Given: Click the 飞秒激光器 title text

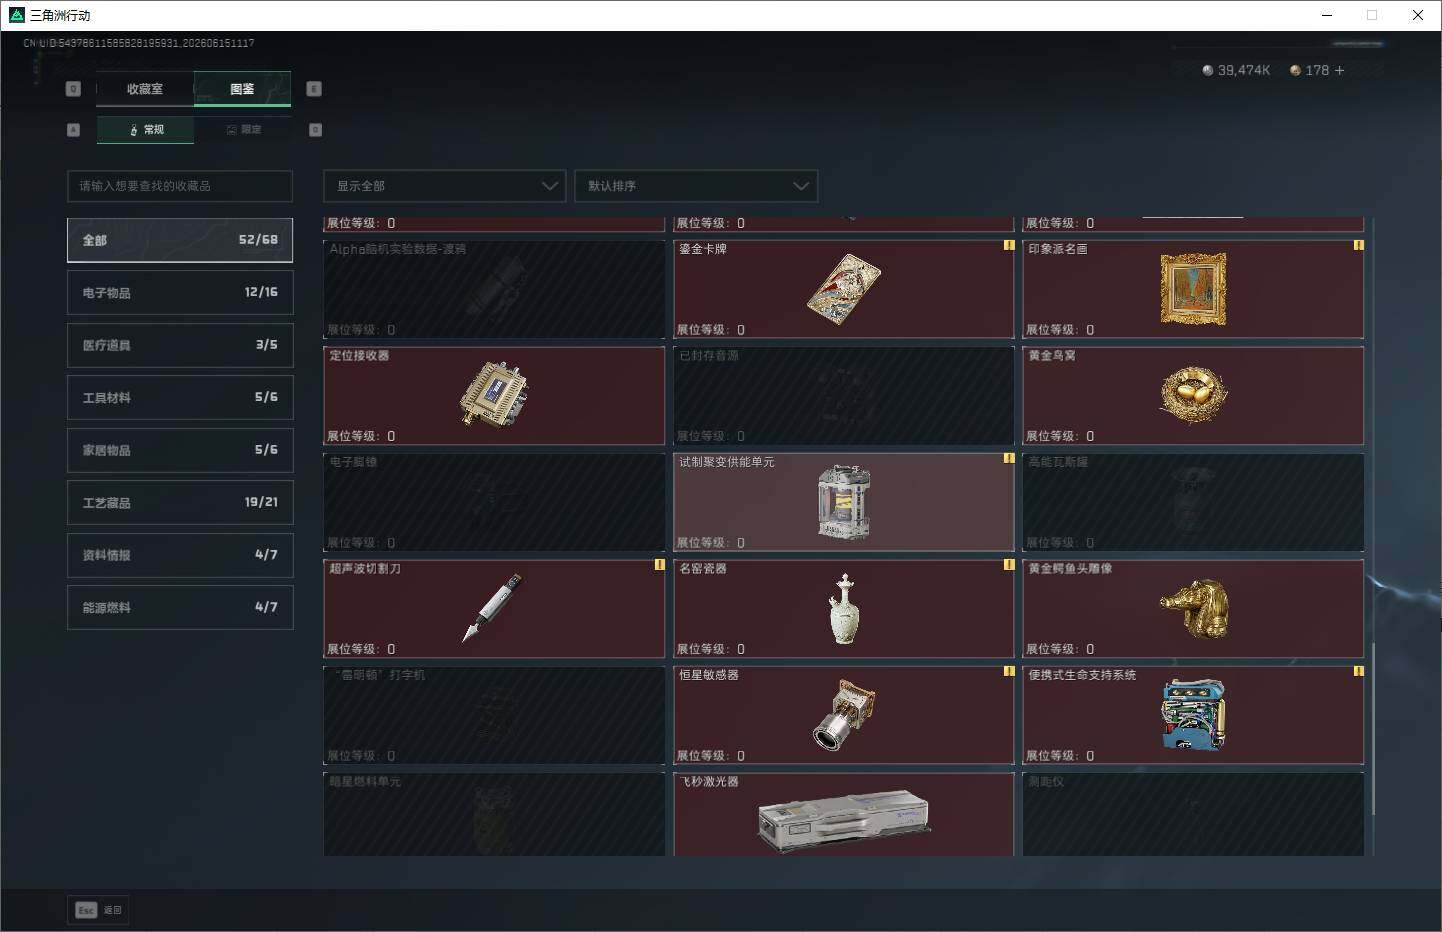Looking at the screenshot, I should [x=709, y=782].
